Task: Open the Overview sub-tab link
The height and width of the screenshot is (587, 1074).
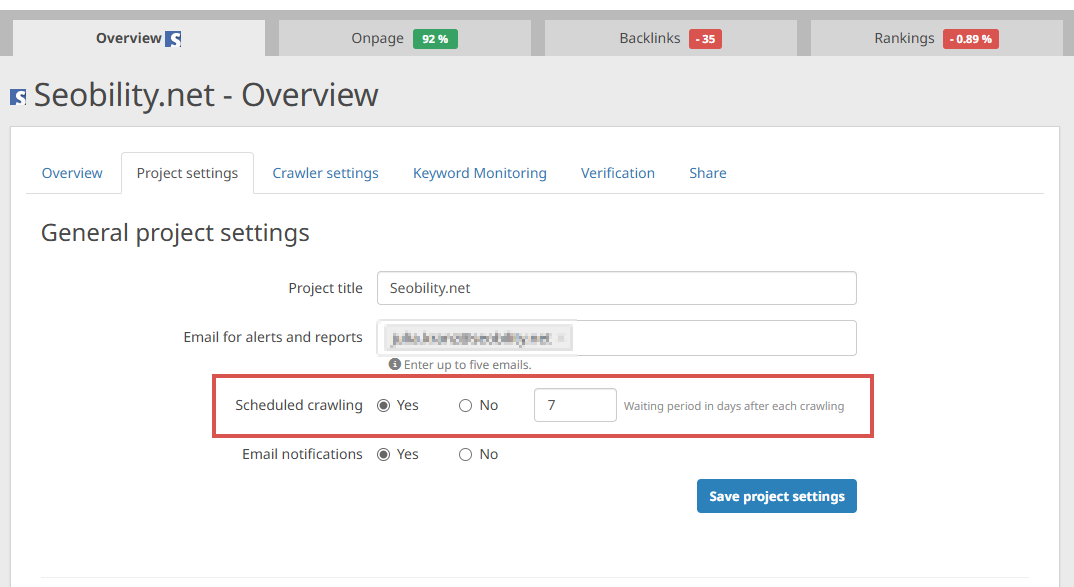Action: [x=72, y=173]
